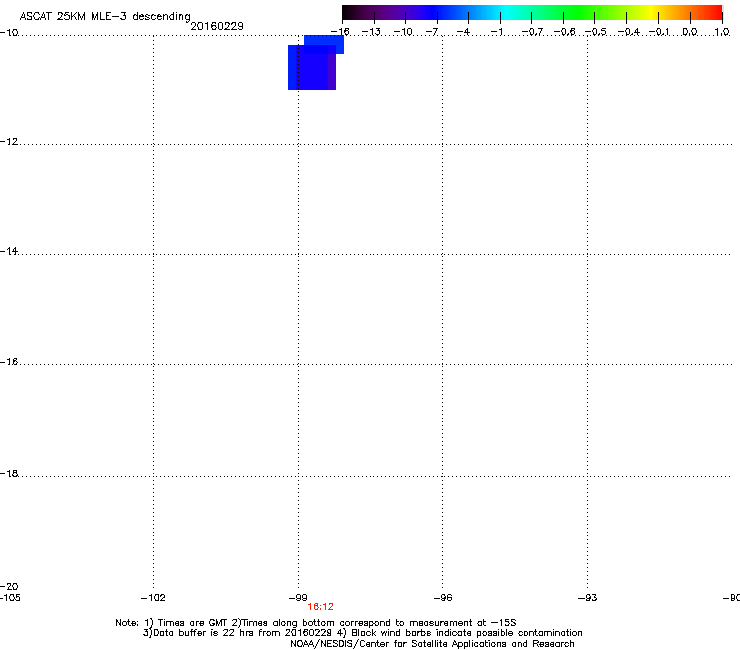
Task: Click the red 16:12 pass time label
Action: coord(320,607)
